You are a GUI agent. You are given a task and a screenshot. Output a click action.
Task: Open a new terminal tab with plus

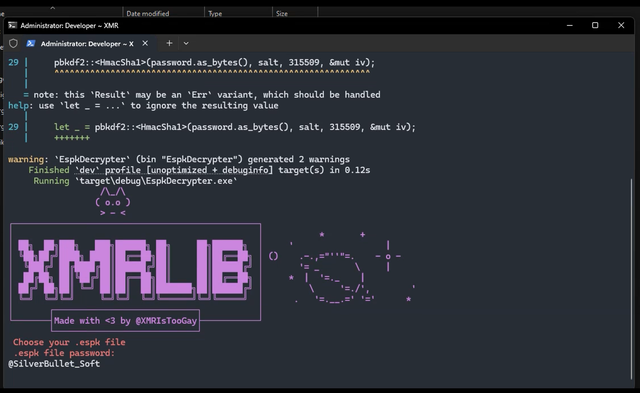pyautogui.click(x=169, y=43)
